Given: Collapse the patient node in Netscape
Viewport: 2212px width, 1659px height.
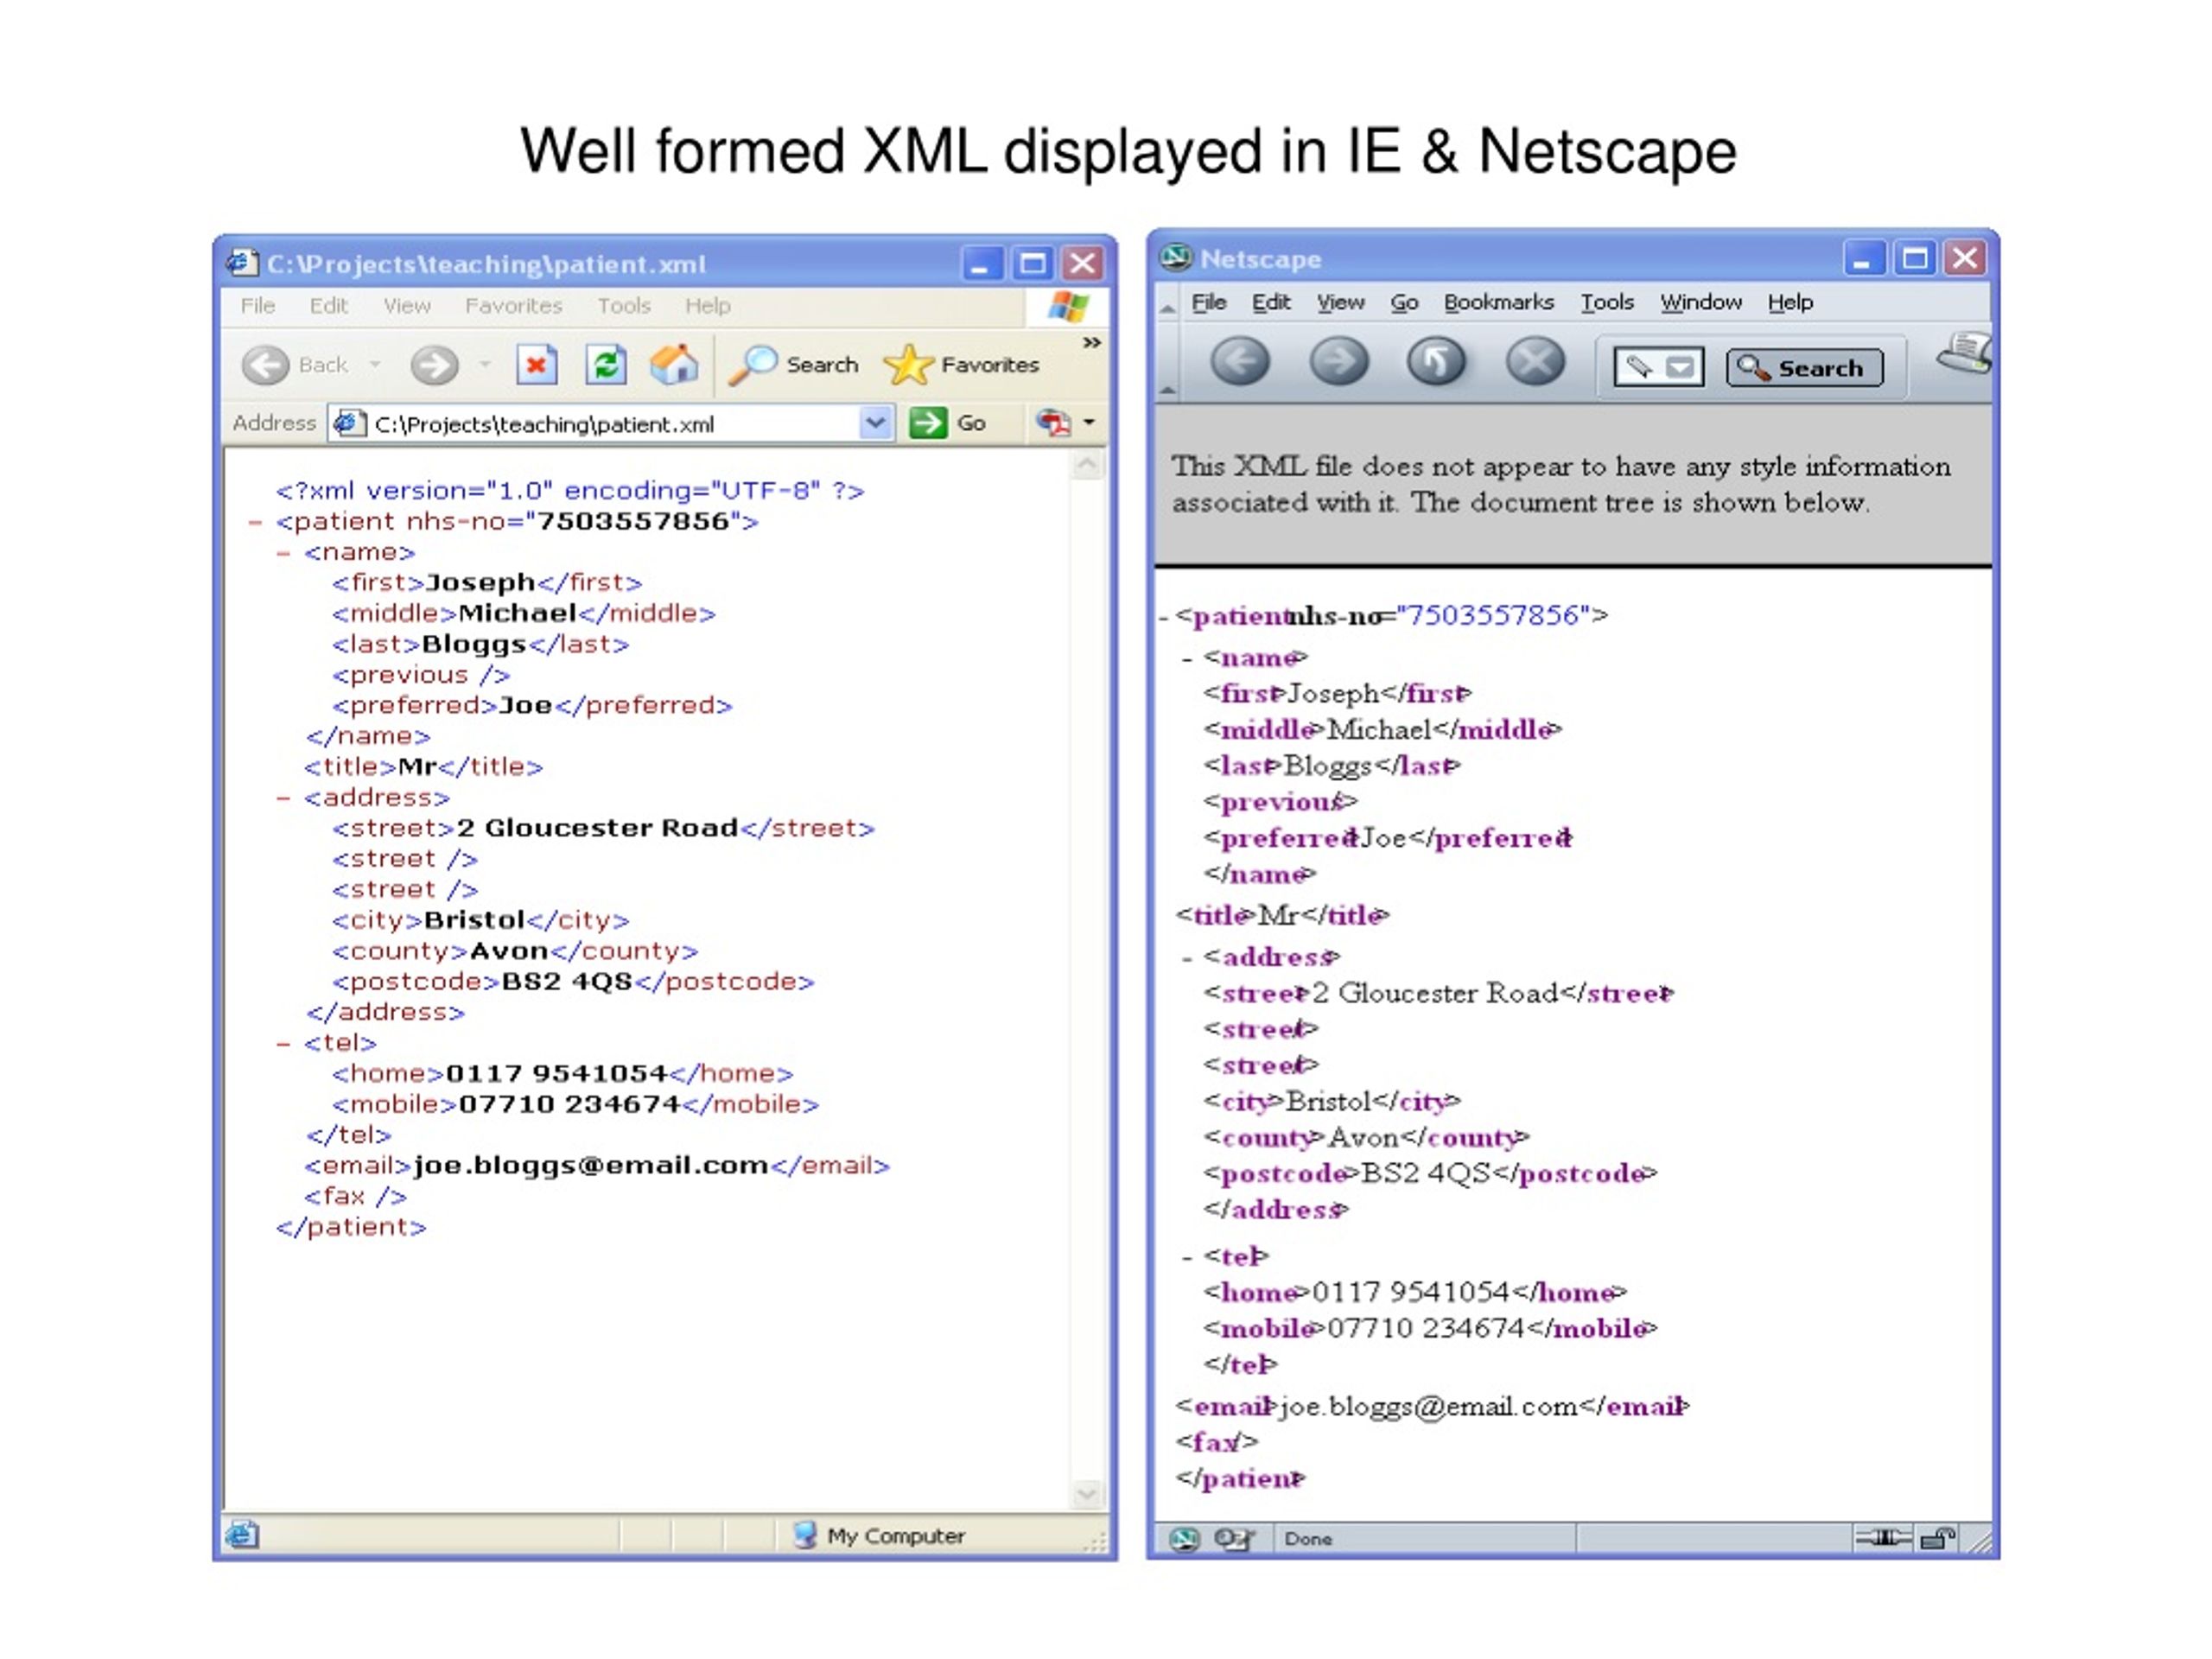Looking at the screenshot, I should click(1164, 618).
